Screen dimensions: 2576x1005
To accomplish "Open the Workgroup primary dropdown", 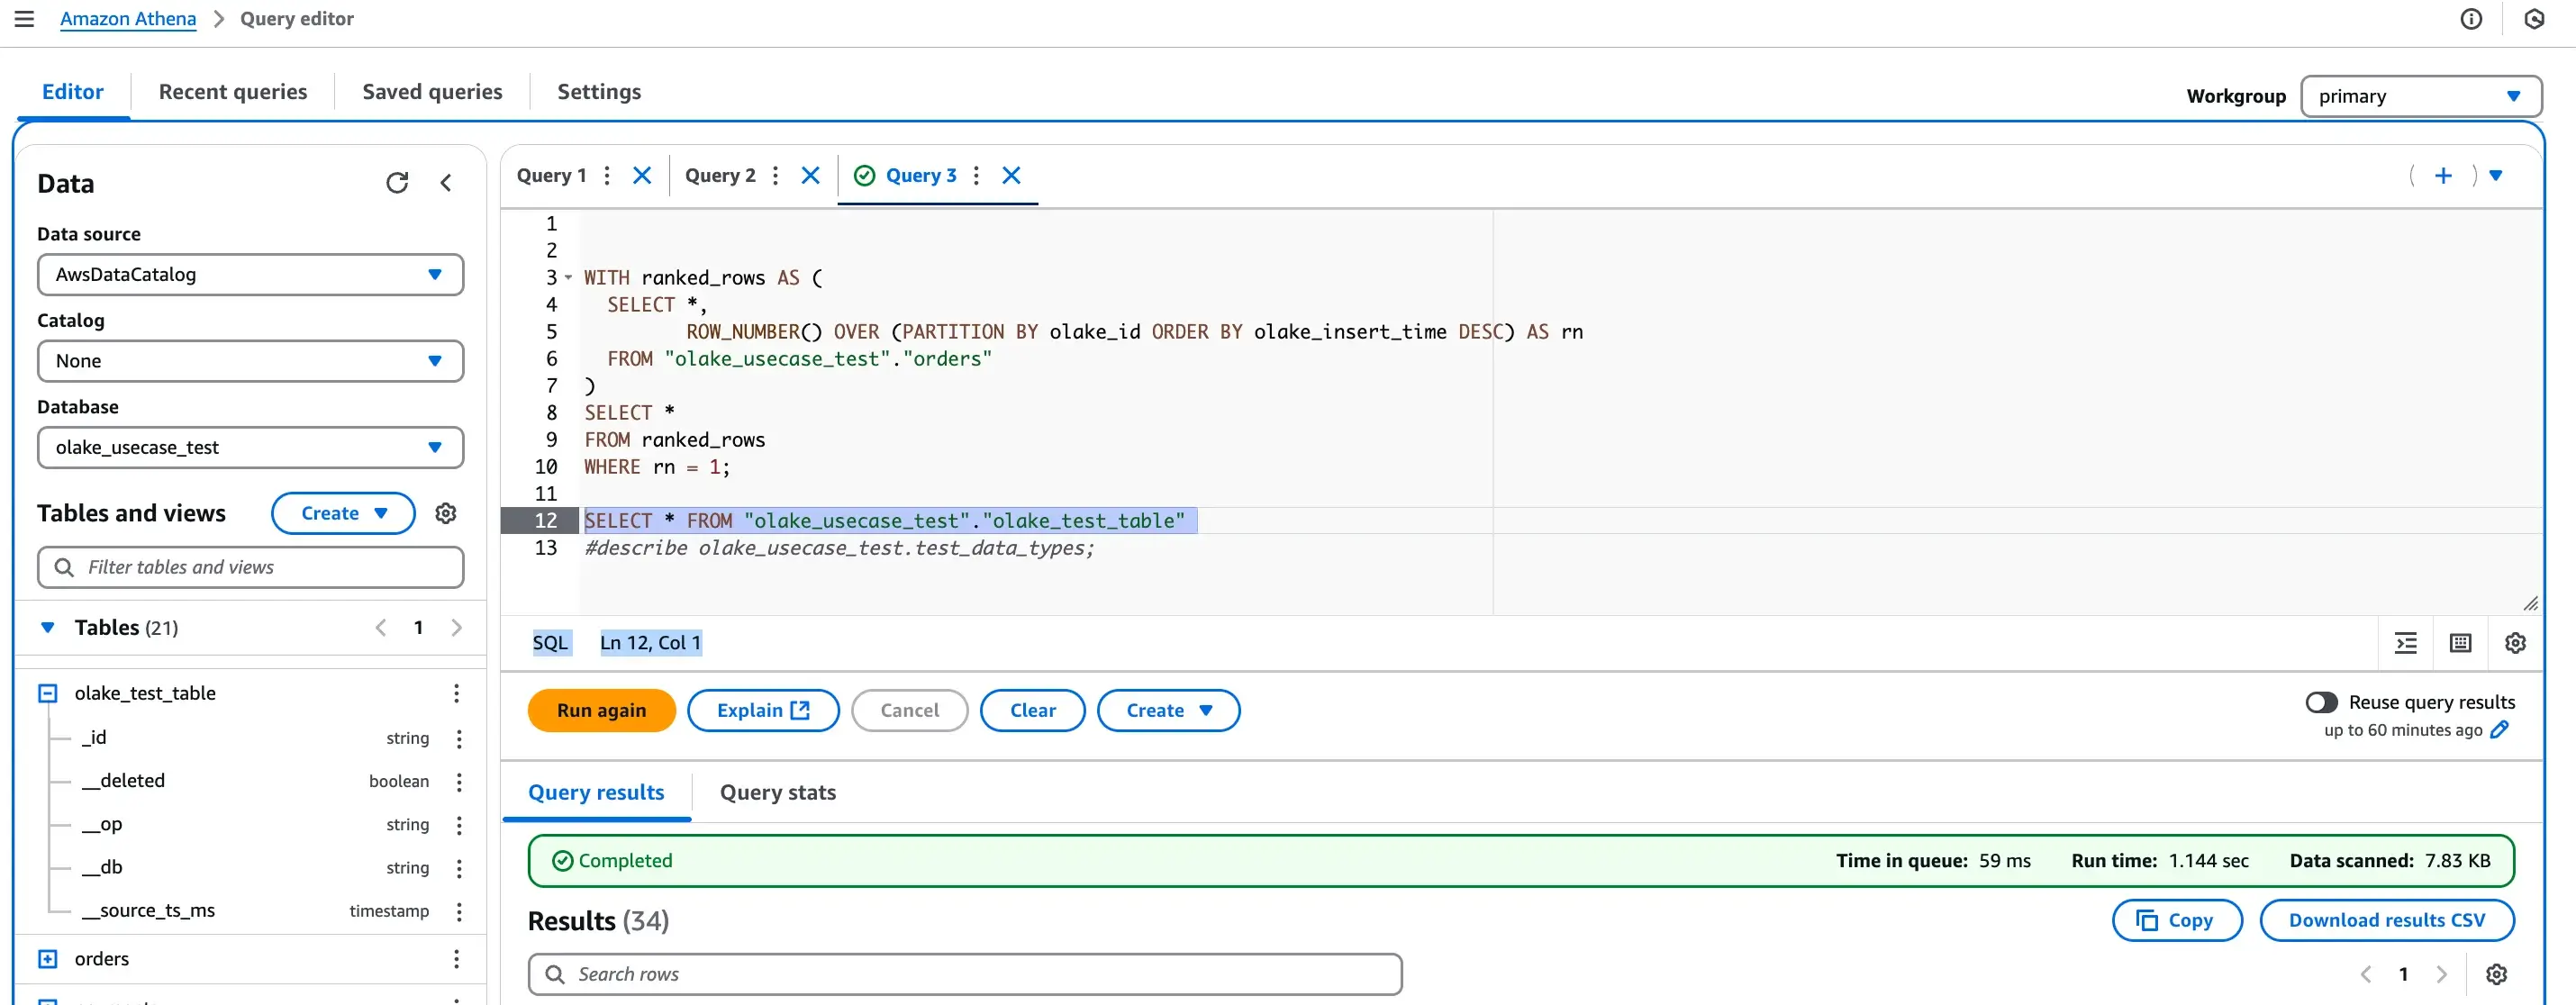I will pos(2420,97).
